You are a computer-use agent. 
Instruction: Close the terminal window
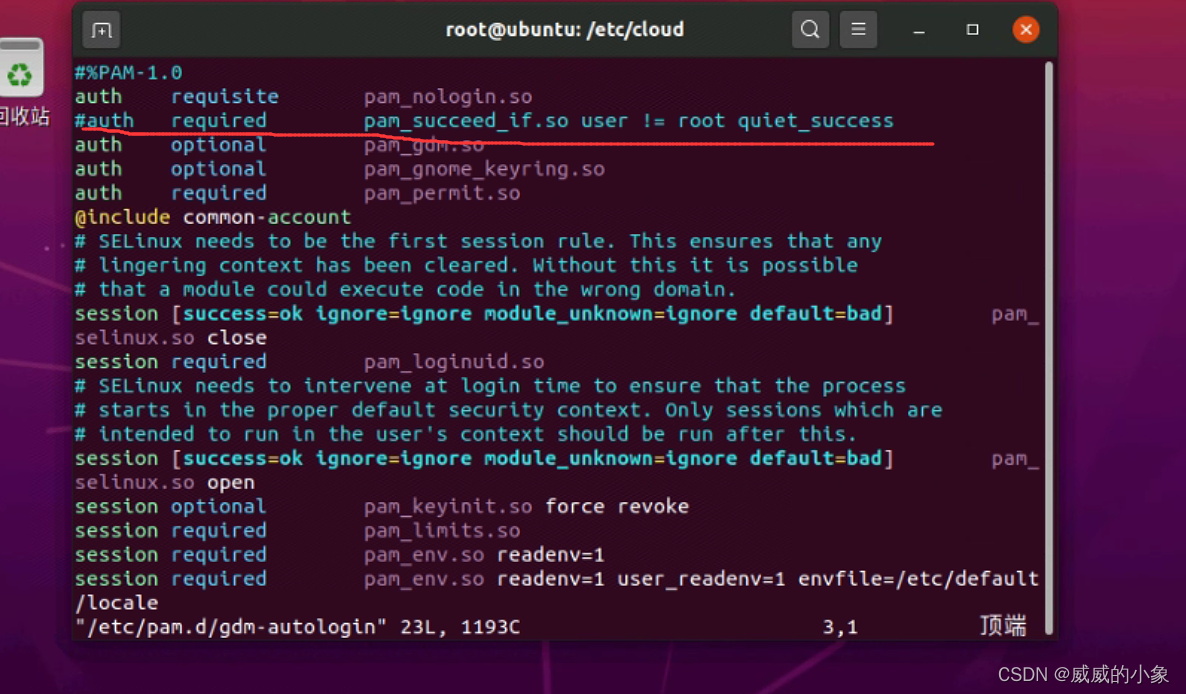pyautogui.click(x=1026, y=29)
